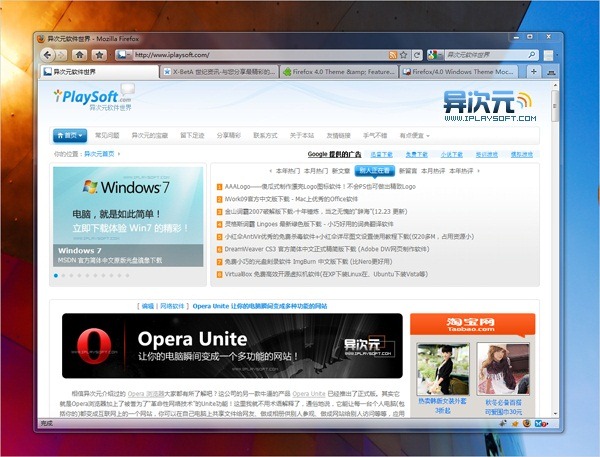Go back with the Back arrow button
Image resolution: width=600 pixels, height=457 pixels.
(47, 55)
